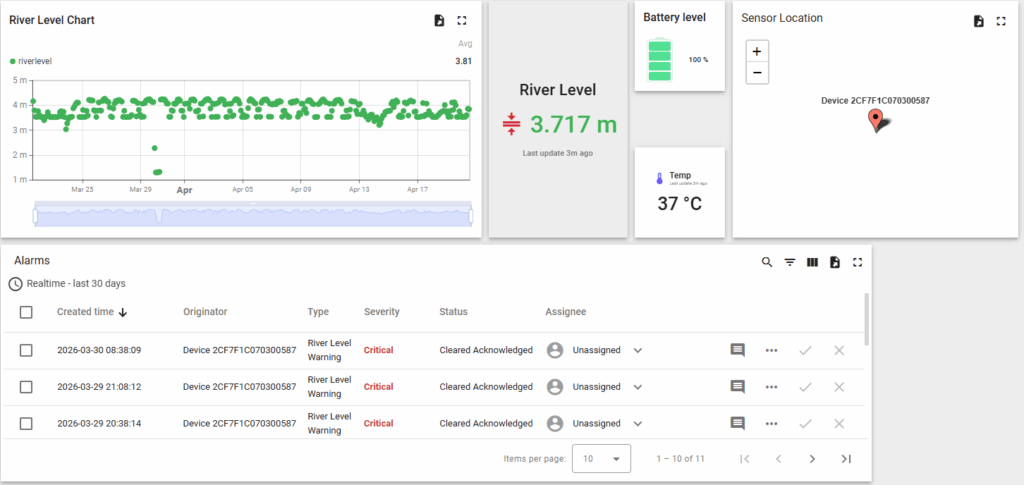Show details menu for 2026-03-29 20:38:14 alarm
This screenshot has height=485, width=1024.
pos(771,424)
